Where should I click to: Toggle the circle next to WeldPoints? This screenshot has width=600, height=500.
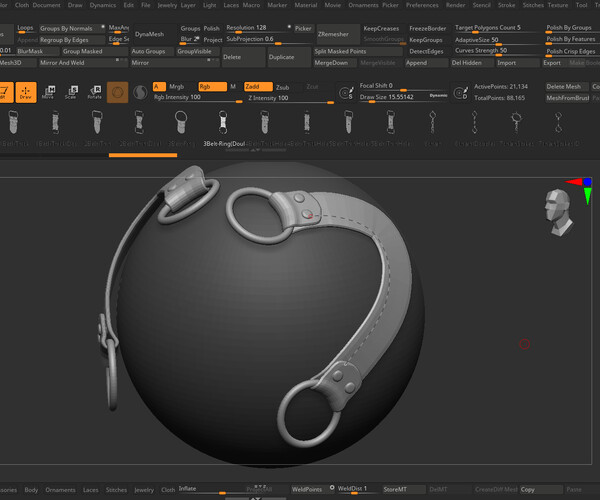[x=332, y=488]
